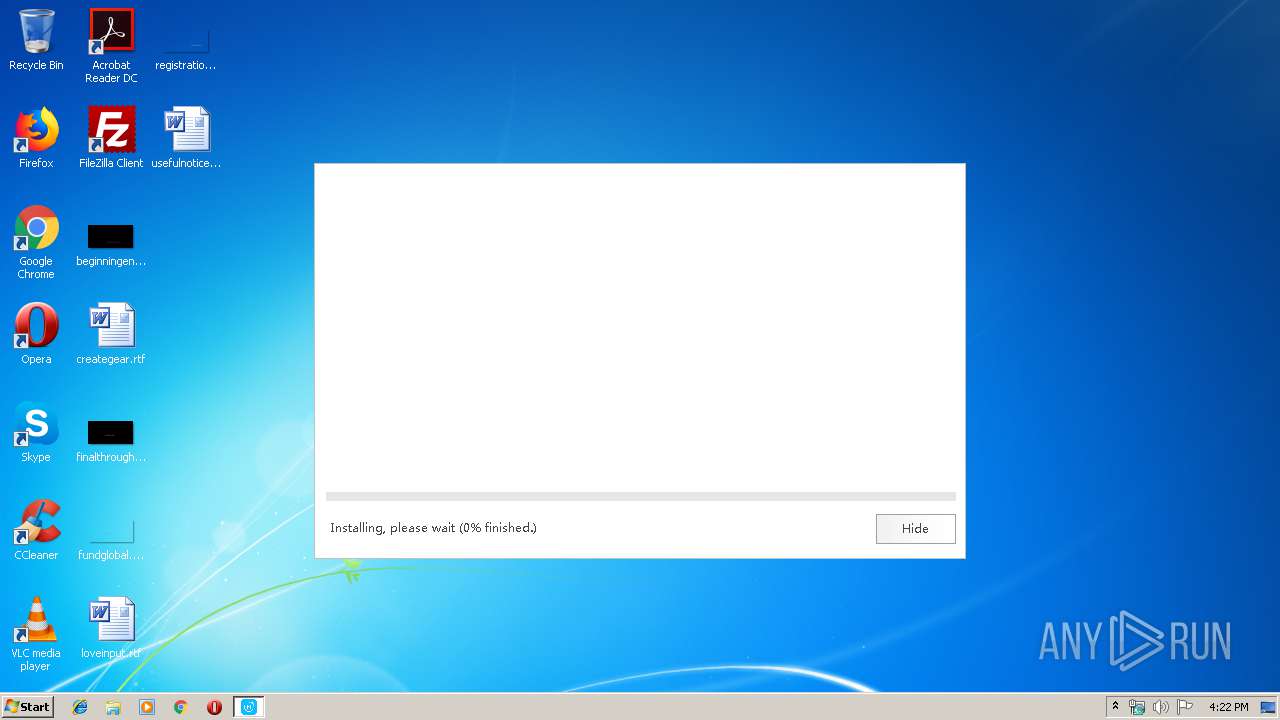Open VLC media player shortcut
Viewport: 1280px width, 720px height.
[x=36, y=634]
